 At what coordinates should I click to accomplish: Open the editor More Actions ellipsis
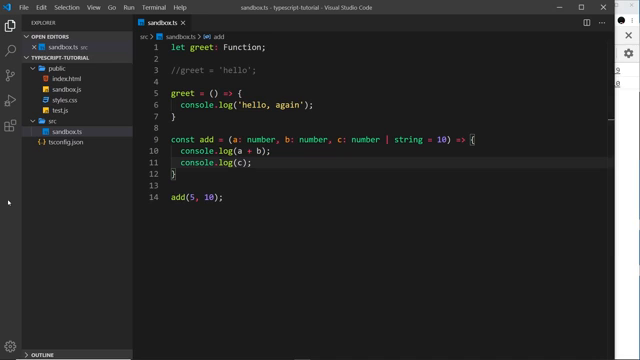[602, 23]
